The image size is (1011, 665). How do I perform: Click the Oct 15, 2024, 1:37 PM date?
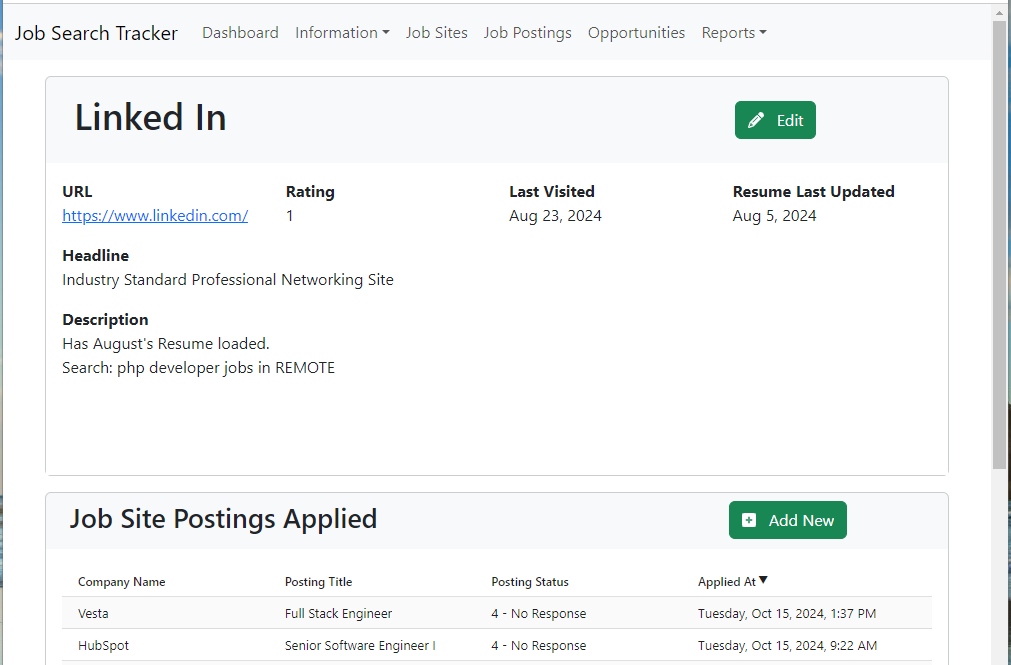[x=787, y=613]
